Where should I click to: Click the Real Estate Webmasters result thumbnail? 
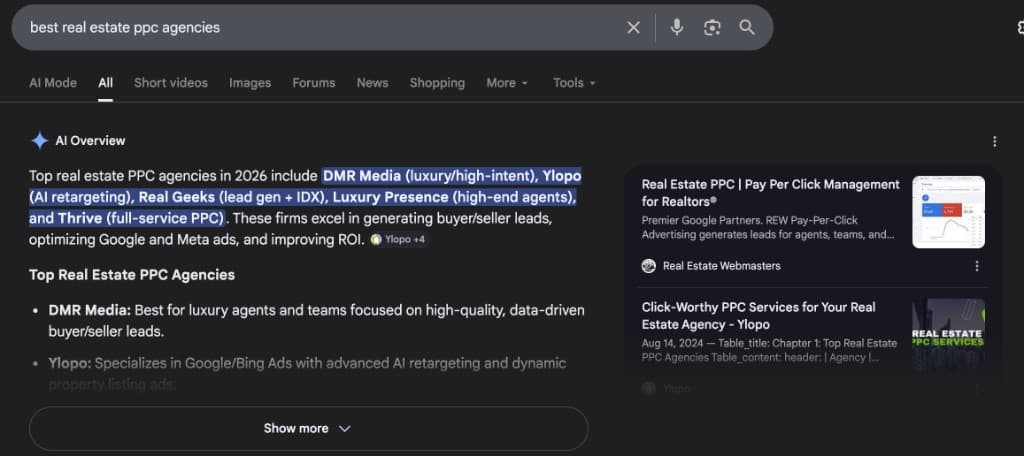click(948, 212)
